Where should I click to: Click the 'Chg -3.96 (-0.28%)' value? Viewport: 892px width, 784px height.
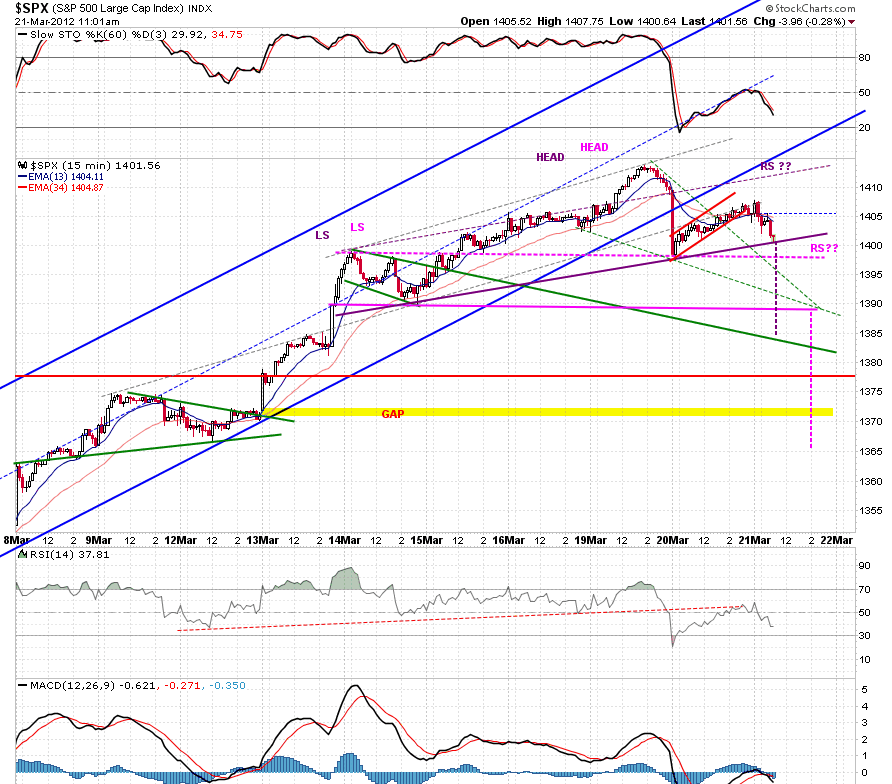pos(799,21)
